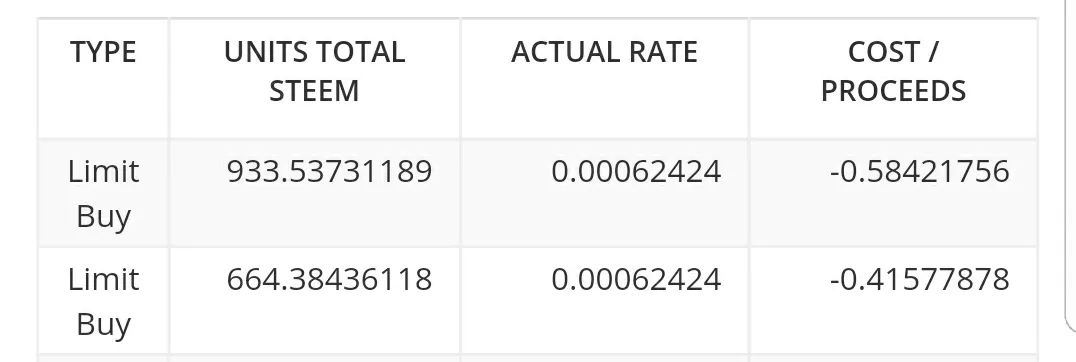Click the ACTUAL RATE column header

point(604,52)
